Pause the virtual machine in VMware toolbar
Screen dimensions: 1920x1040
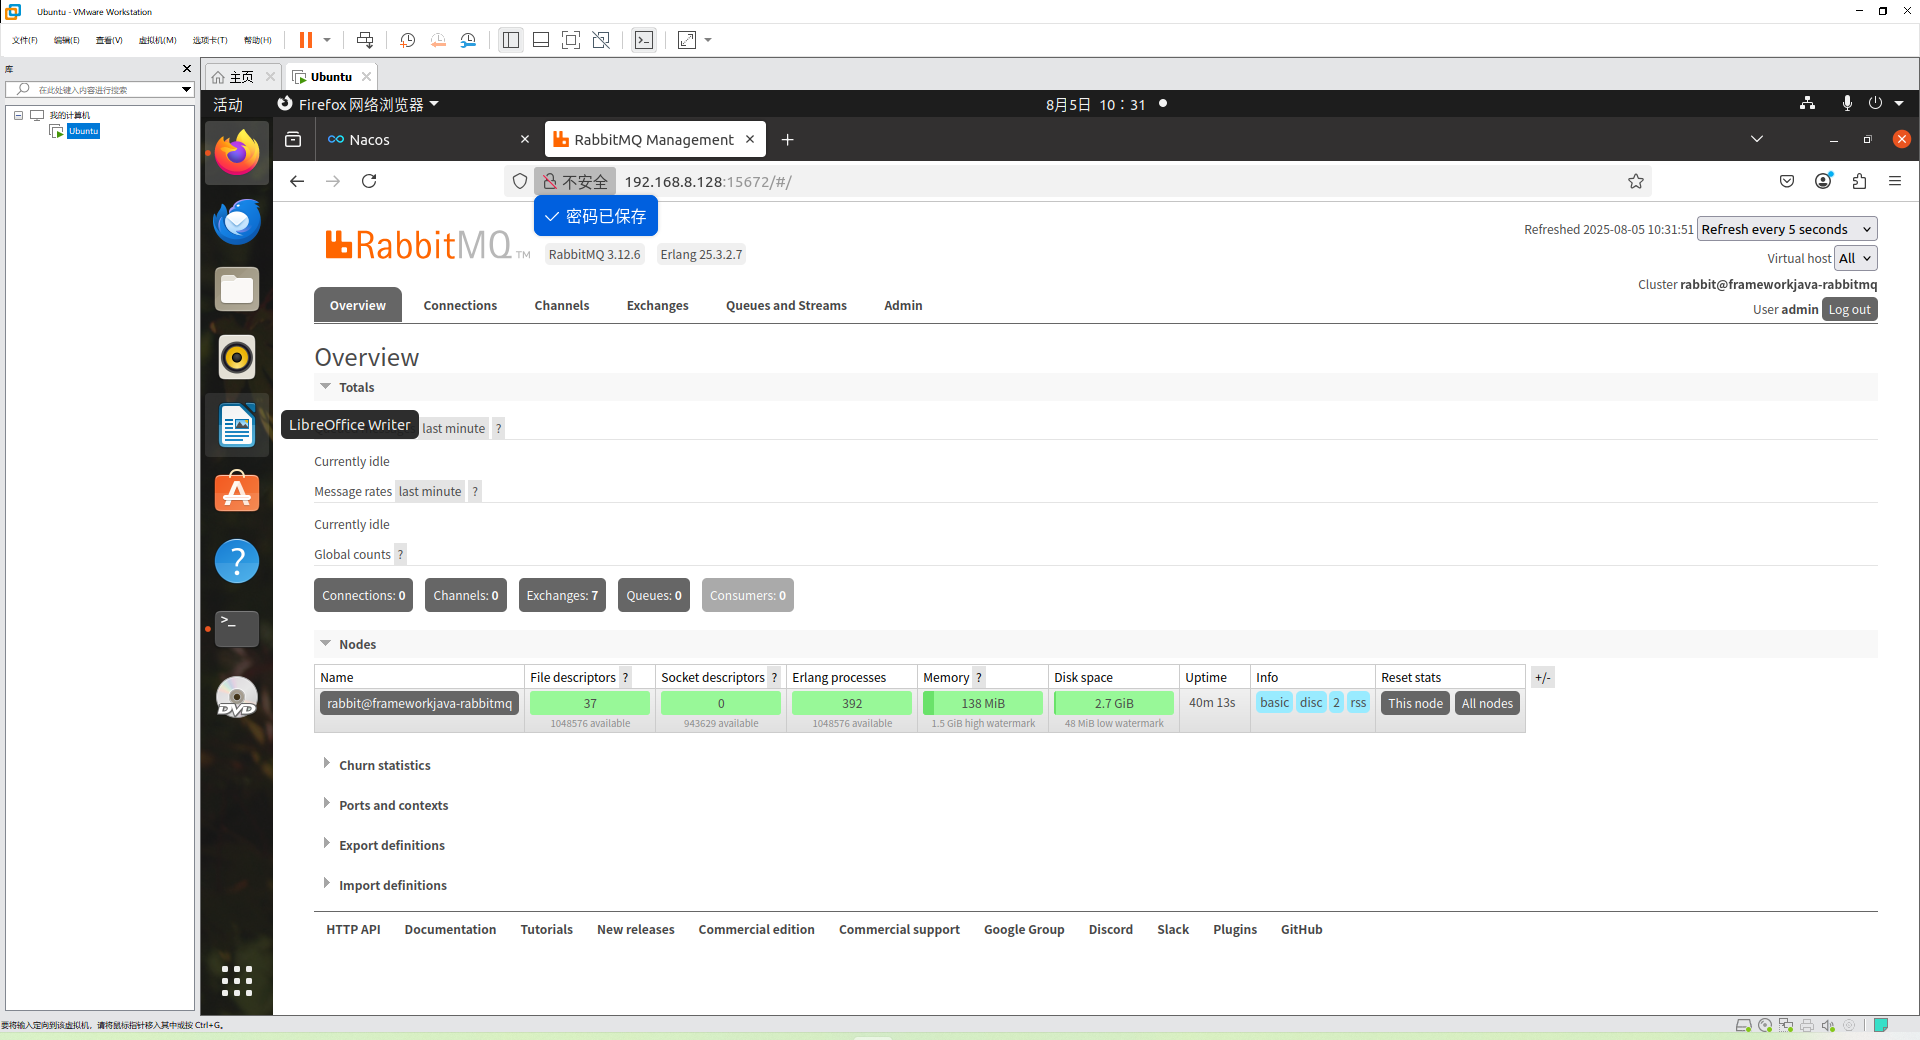(306, 40)
